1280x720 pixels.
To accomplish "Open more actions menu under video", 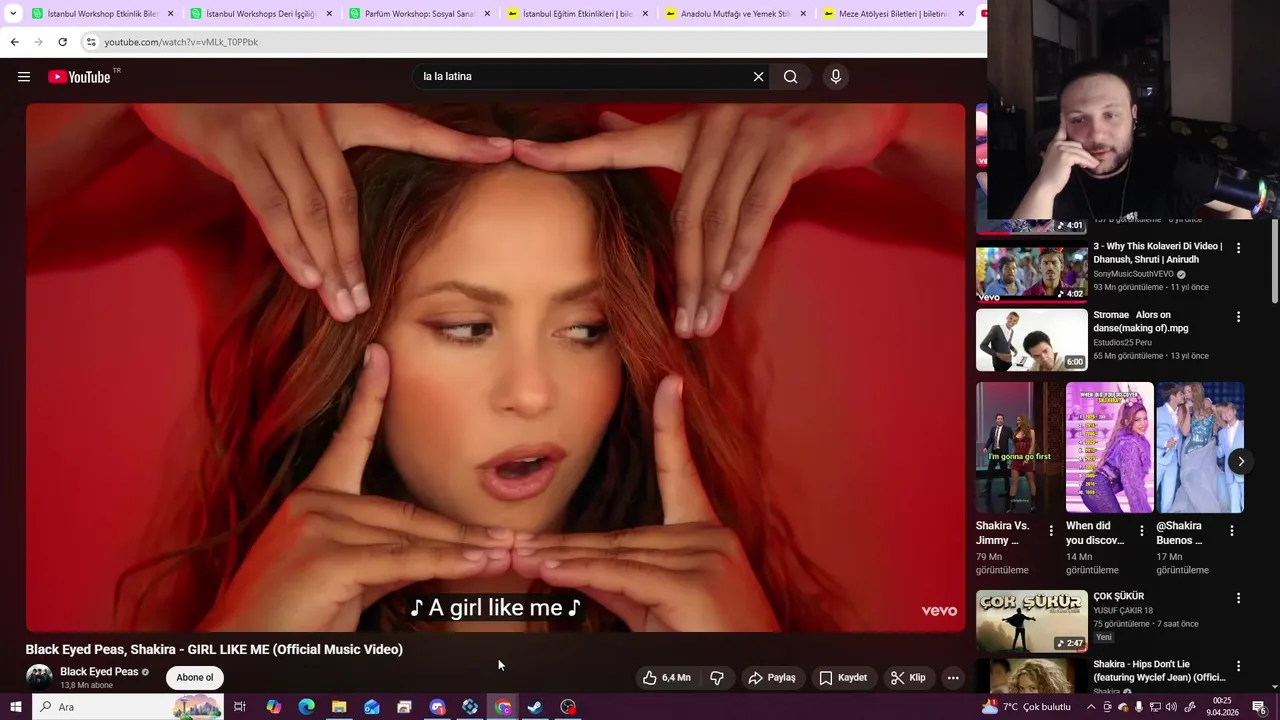I will tap(953, 678).
